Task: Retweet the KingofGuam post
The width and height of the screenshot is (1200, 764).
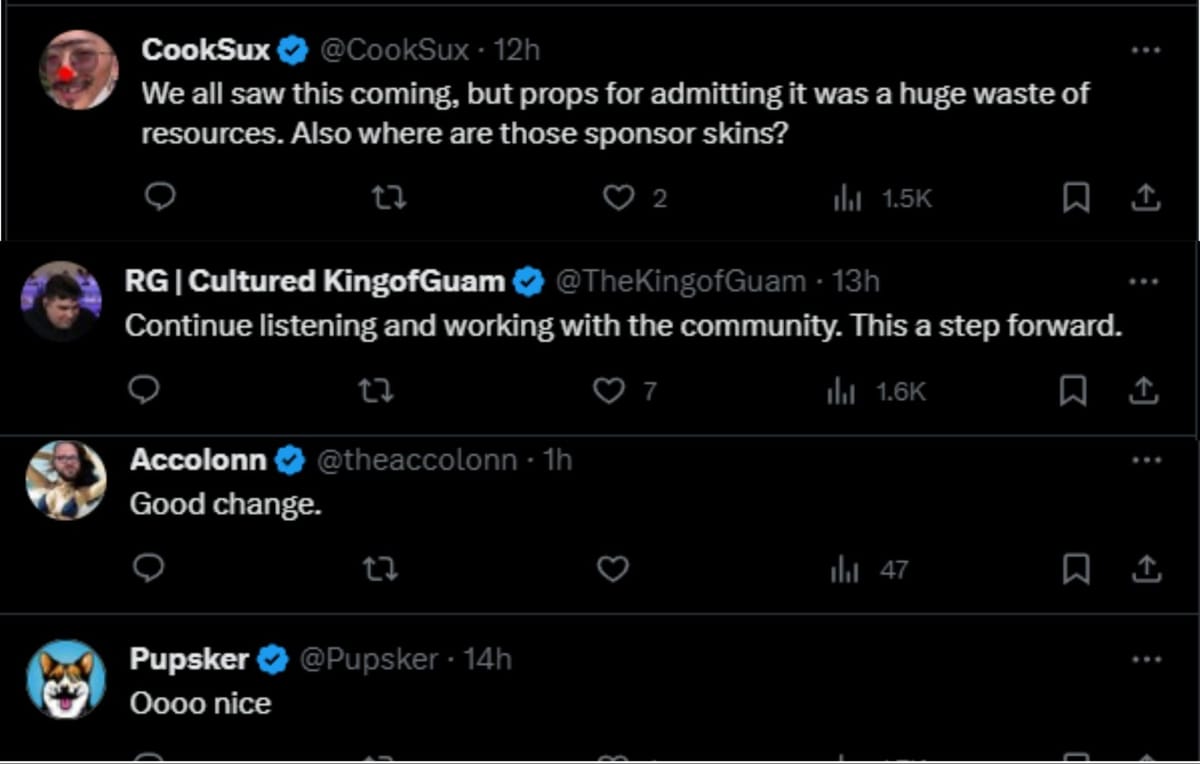Action: click(376, 390)
